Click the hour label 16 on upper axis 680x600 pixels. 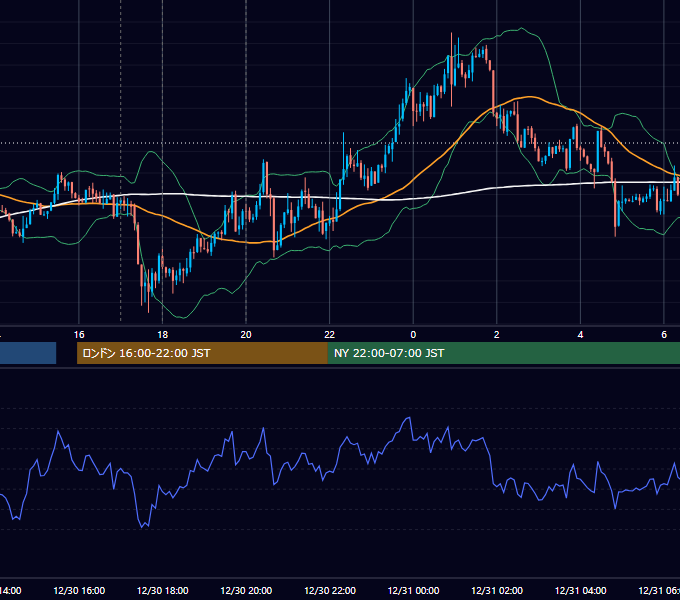pyautogui.click(x=79, y=335)
